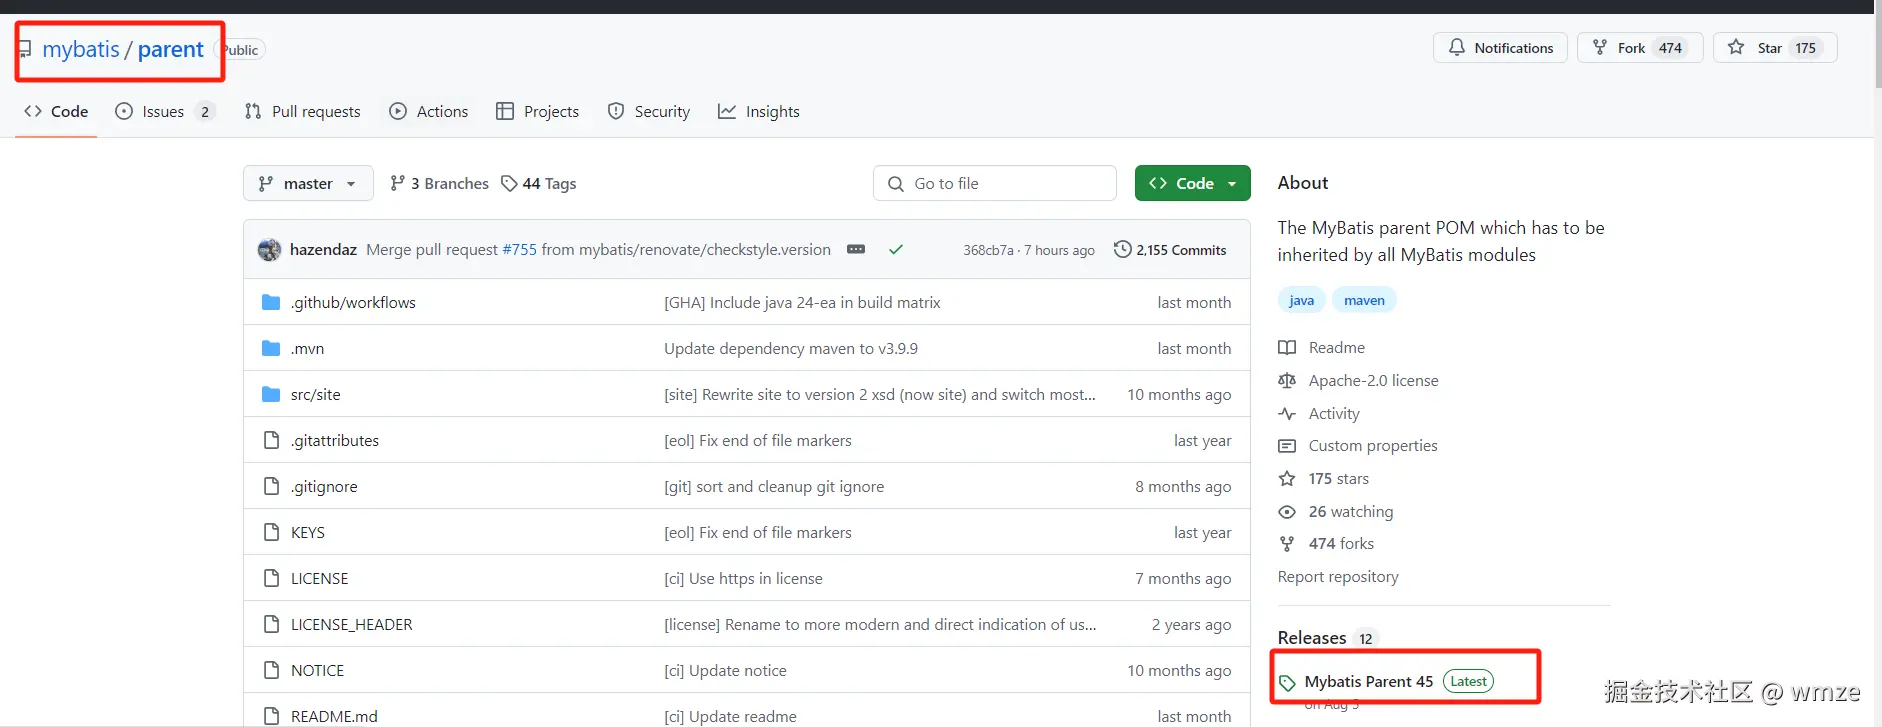Screen dimensions: 1882x727
Task: Click Report repository link
Action: click(1338, 576)
